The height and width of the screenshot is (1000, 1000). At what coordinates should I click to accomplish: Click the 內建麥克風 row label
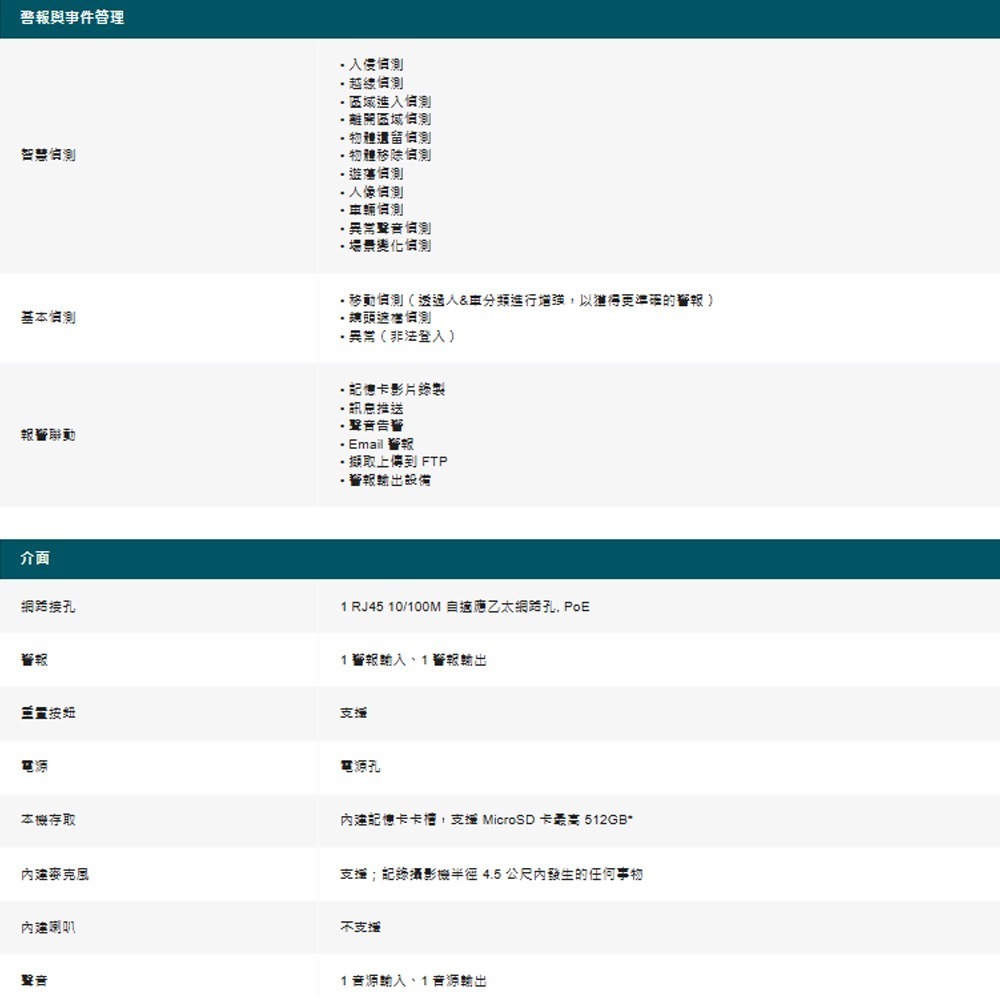[55, 874]
